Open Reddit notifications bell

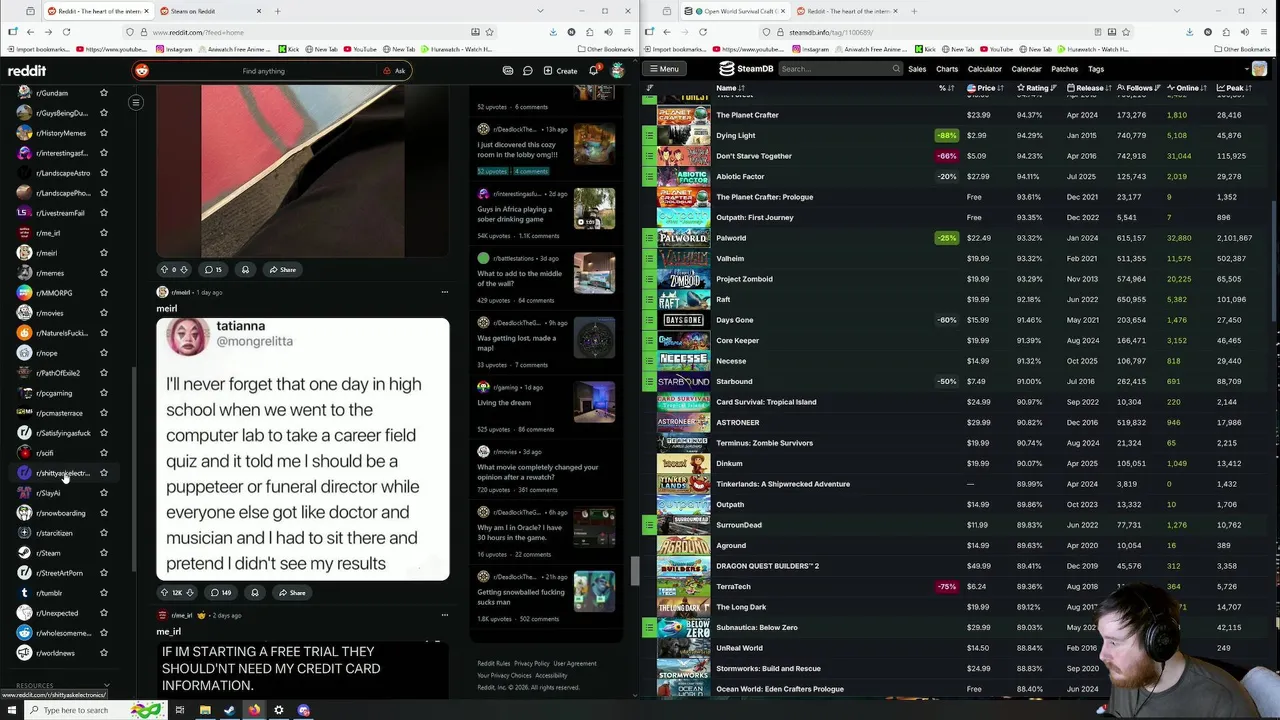click(594, 71)
